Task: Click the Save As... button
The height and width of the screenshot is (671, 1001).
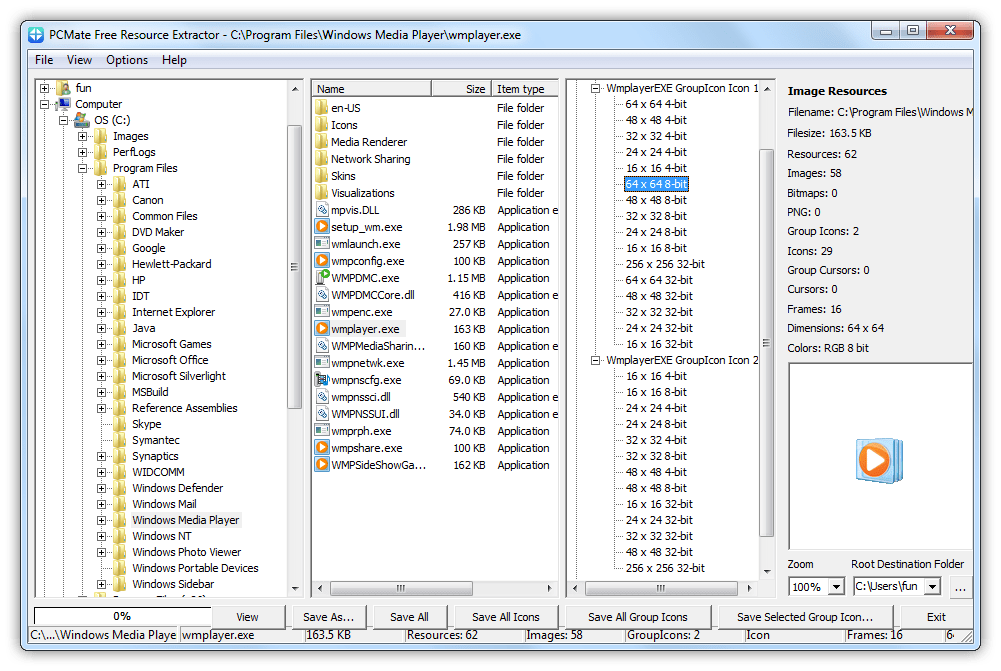Action: click(x=328, y=617)
